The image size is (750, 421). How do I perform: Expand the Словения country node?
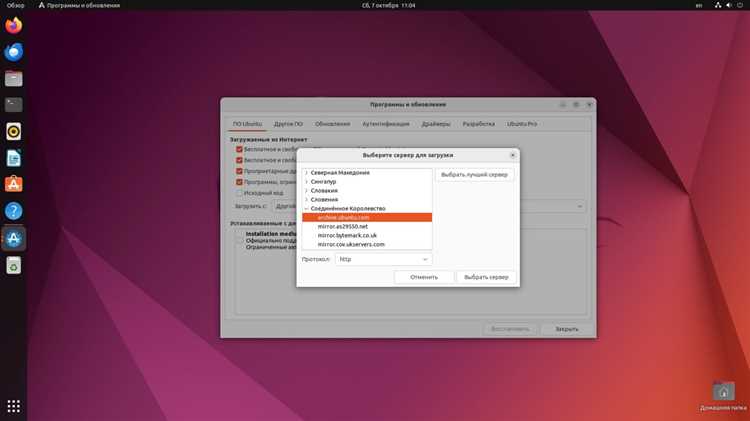(x=306, y=199)
